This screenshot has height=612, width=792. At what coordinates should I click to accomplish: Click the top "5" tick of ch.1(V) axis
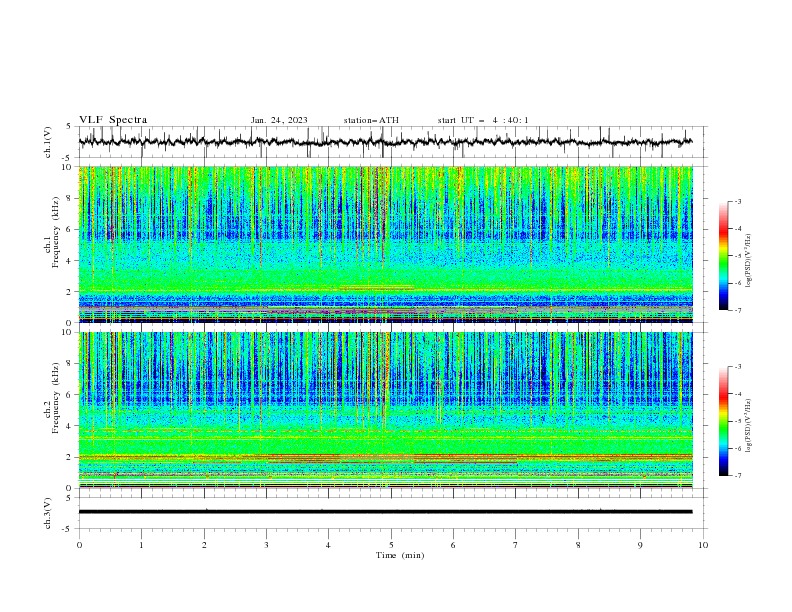[70, 127]
